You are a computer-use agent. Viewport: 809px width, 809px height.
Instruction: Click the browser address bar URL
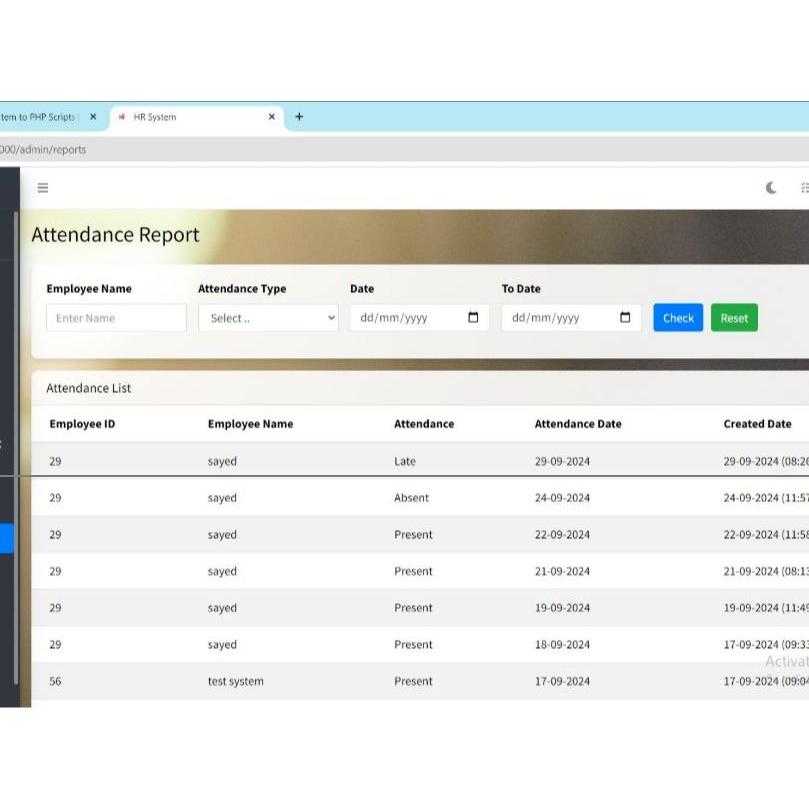43,150
